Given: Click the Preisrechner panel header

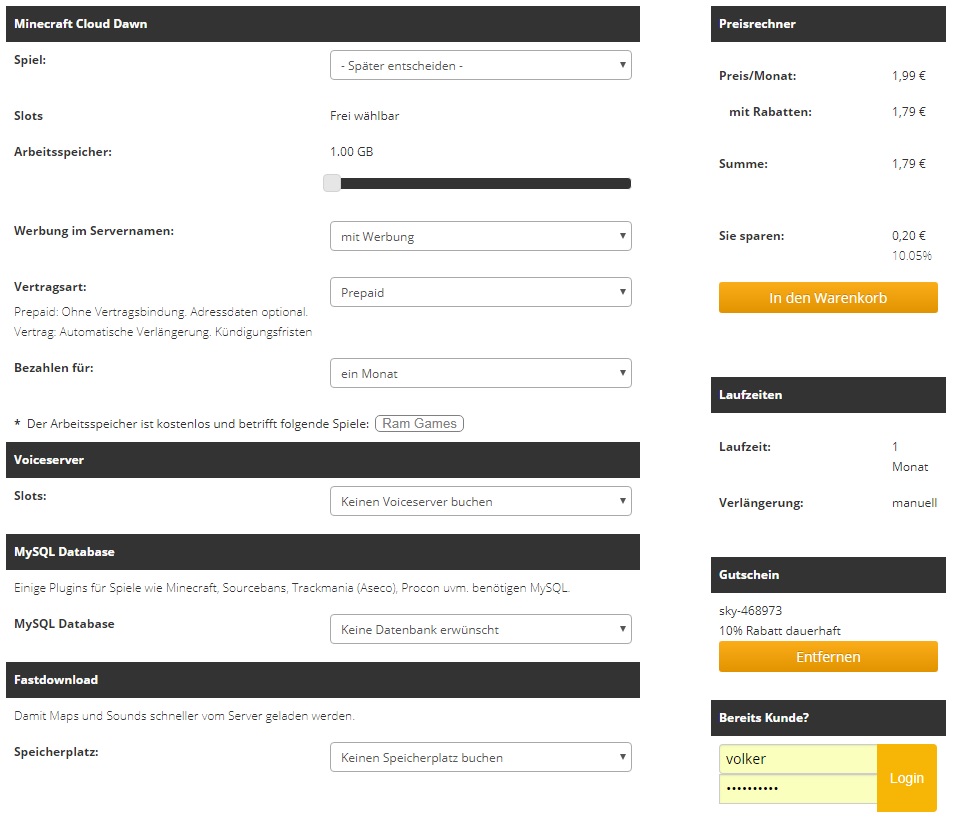Looking at the screenshot, I should [x=828, y=24].
